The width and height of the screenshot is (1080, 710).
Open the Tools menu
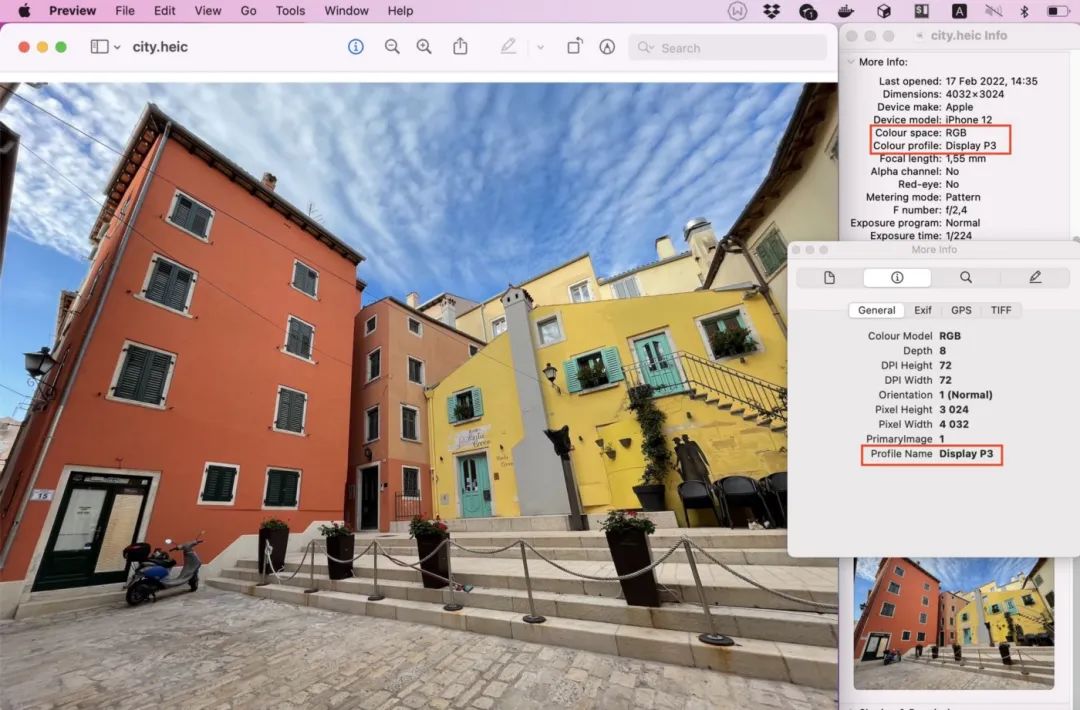(x=290, y=11)
